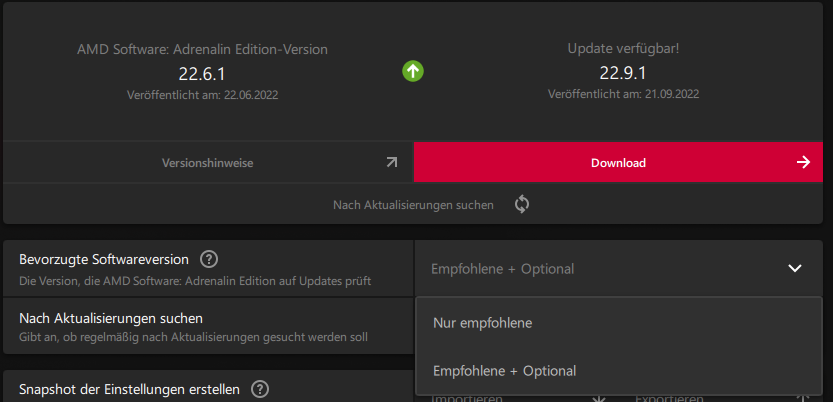Click the green update-available arrow icon
This screenshot has width=833, height=402.
[x=413, y=71]
